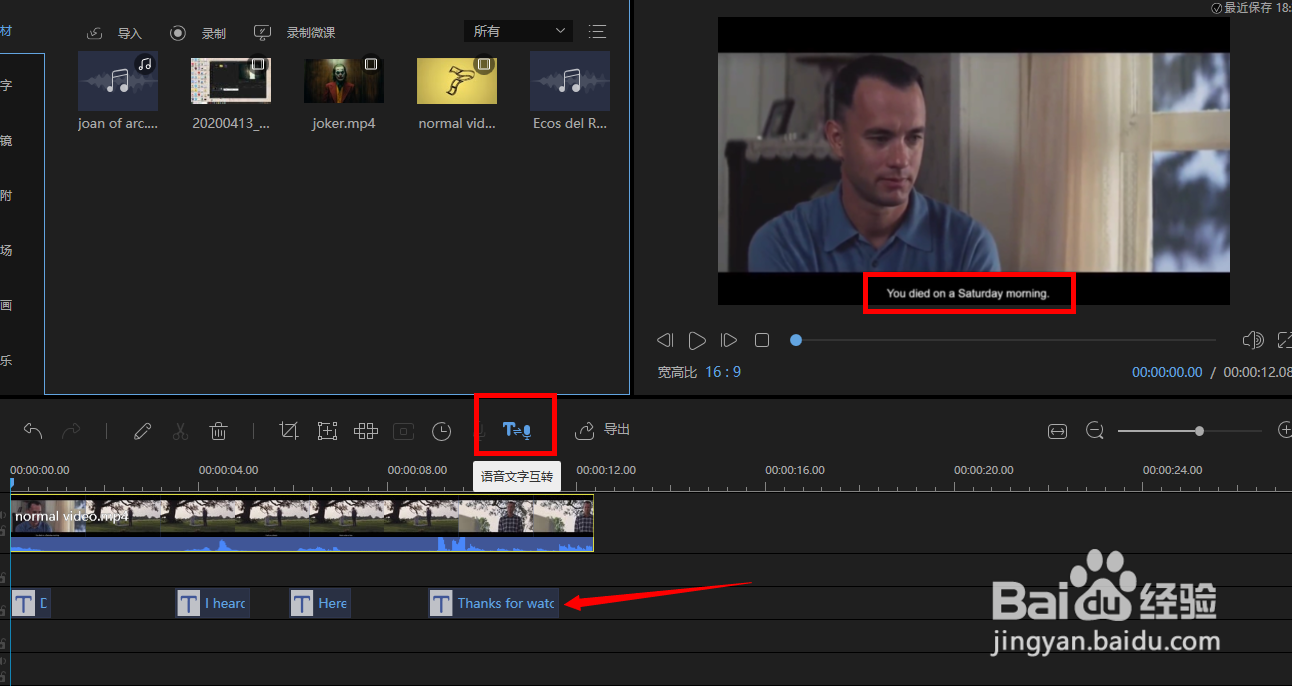The height and width of the screenshot is (686, 1292).
Task: Open the clock duration setting icon
Action: tap(441, 431)
